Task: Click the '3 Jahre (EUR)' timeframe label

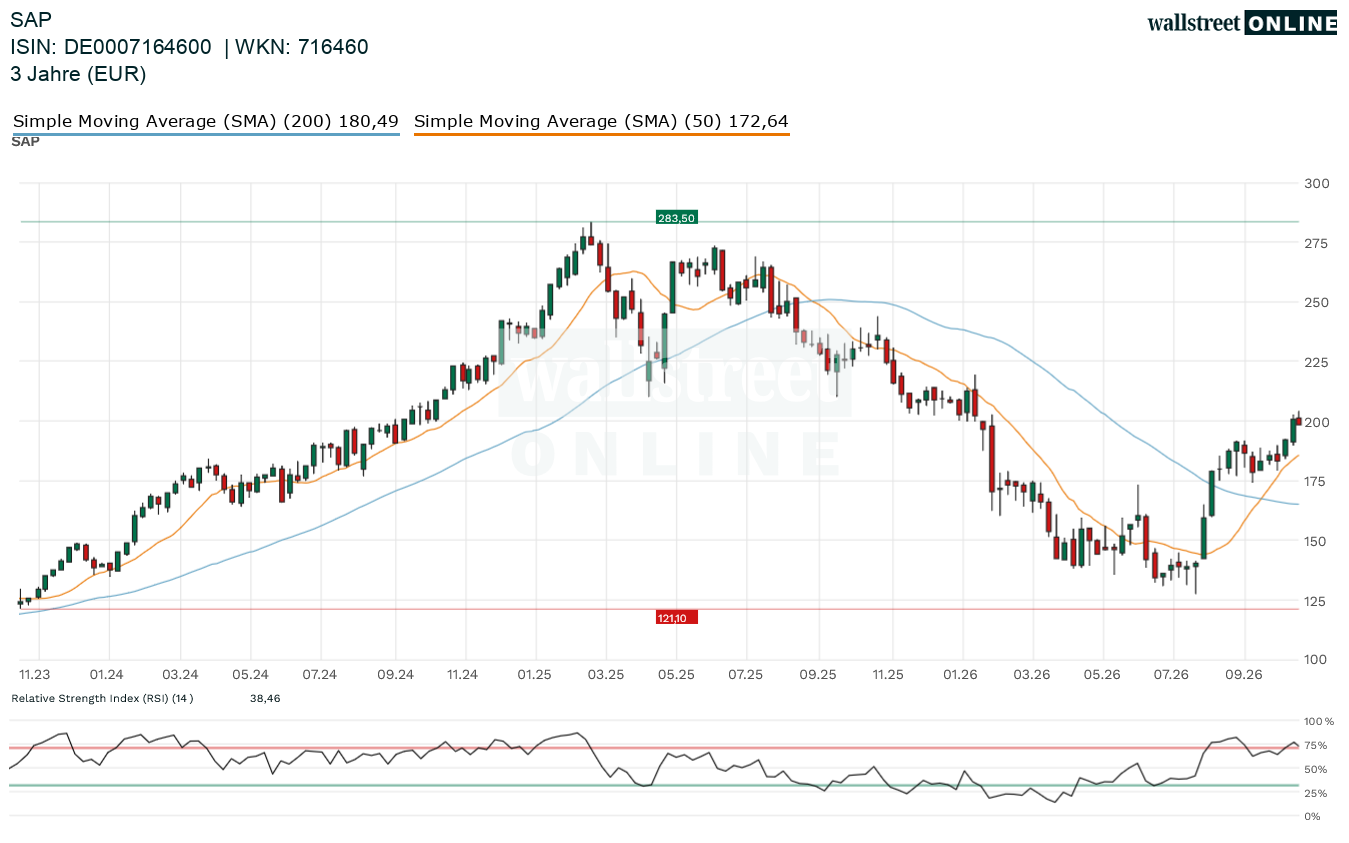Action: [x=78, y=74]
